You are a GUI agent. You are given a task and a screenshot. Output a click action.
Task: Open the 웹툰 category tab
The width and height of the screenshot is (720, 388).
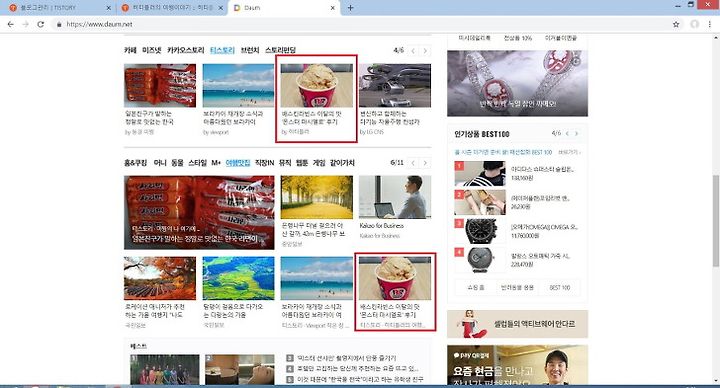302,163
